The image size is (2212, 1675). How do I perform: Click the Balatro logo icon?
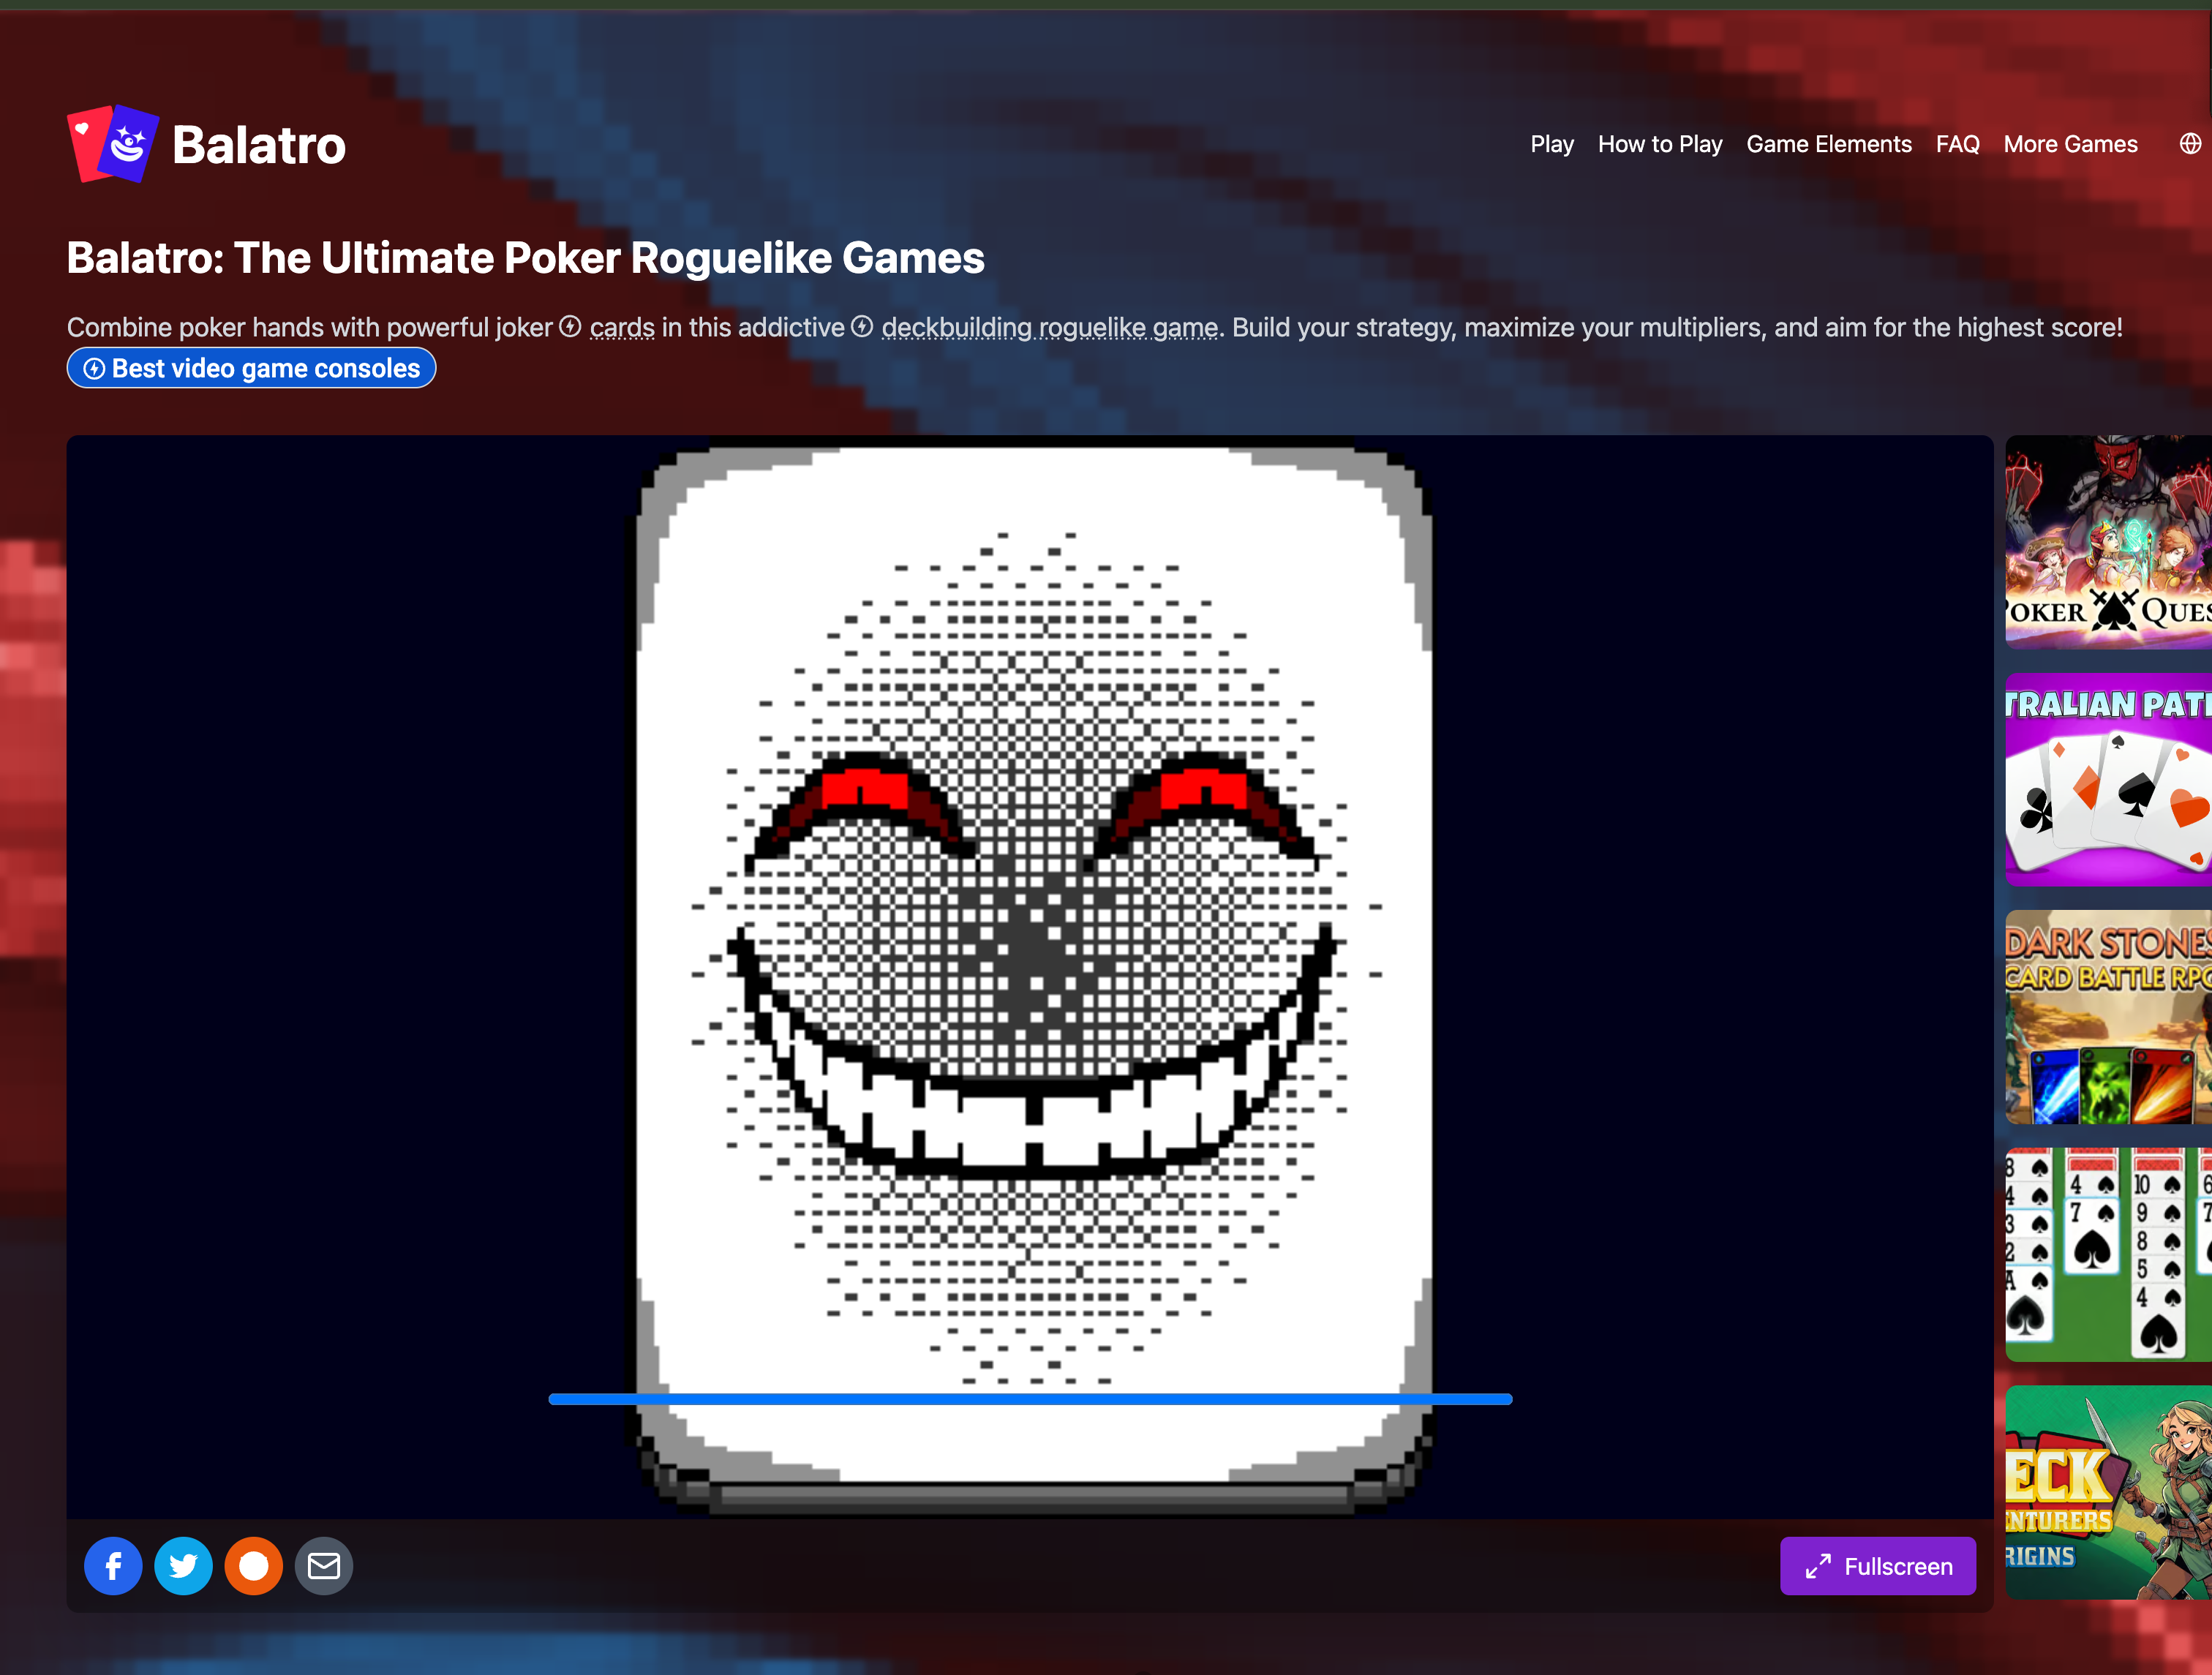(x=113, y=144)
